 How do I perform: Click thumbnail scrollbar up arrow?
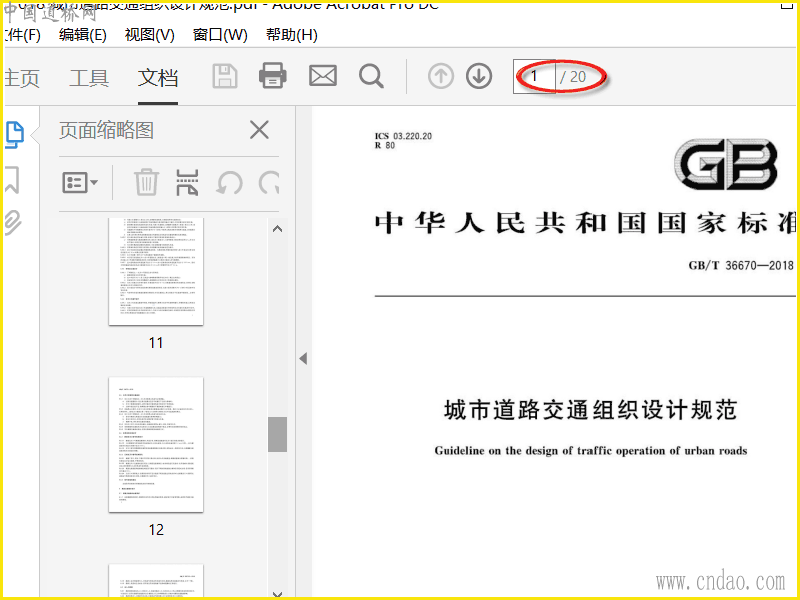point(278,229)
